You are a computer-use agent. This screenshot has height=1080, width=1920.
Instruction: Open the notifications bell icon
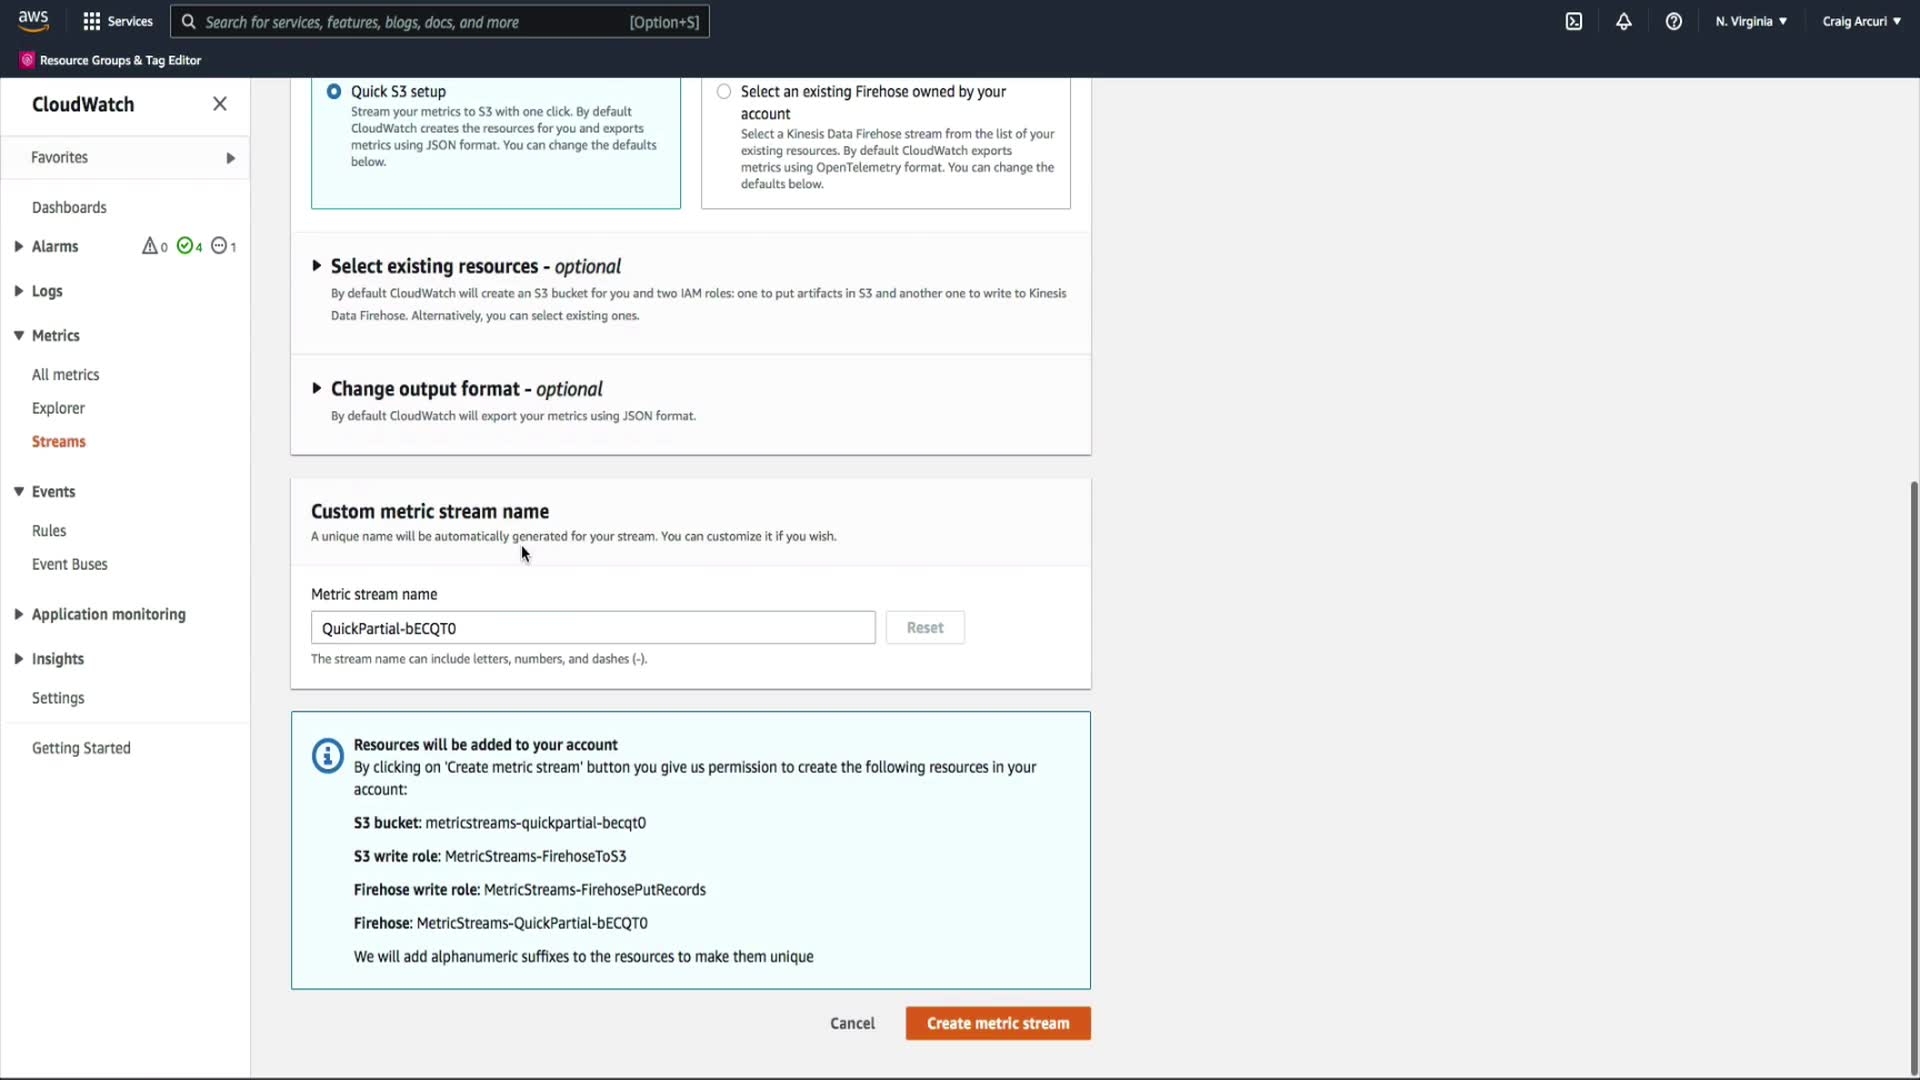1624,21
